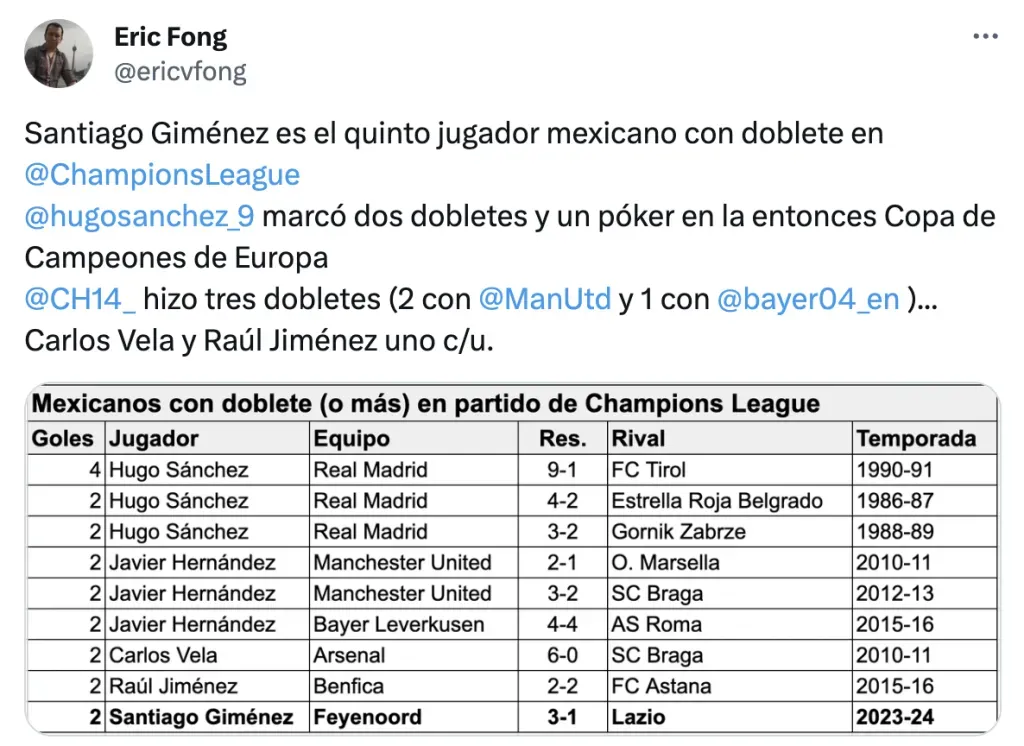Screen dimensions: 1024x746
Task: Click the @ericvfong handle
Action: click(x=180, y=72)
